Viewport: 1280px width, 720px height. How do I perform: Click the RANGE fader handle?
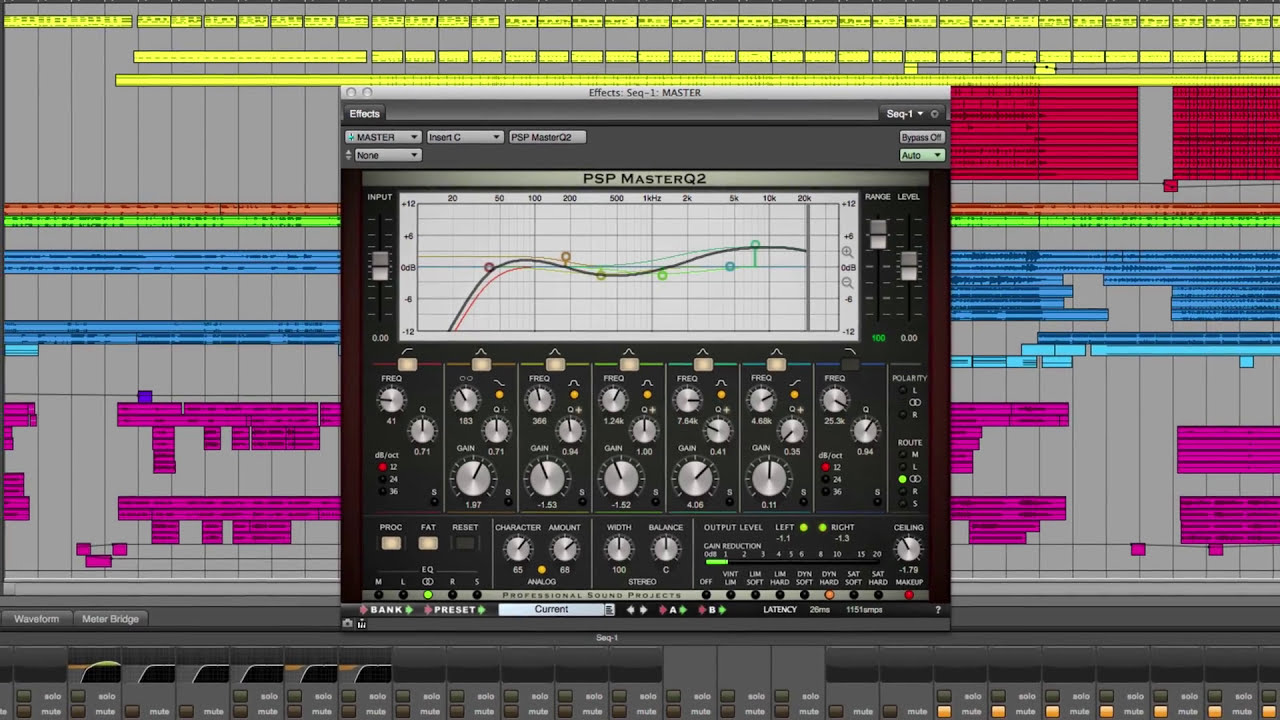[878, 234]
